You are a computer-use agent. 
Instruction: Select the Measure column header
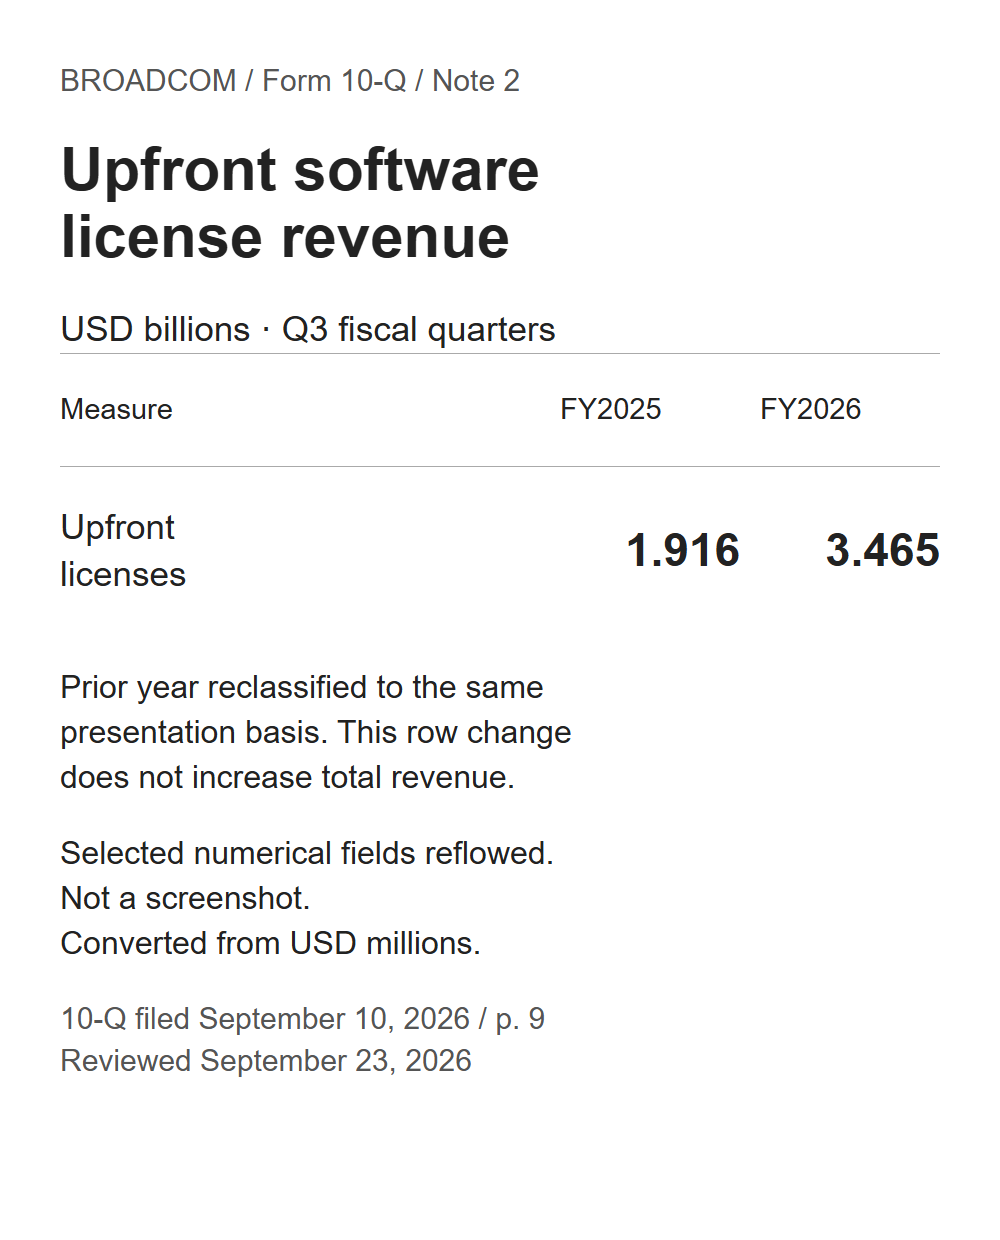[116, 409]
